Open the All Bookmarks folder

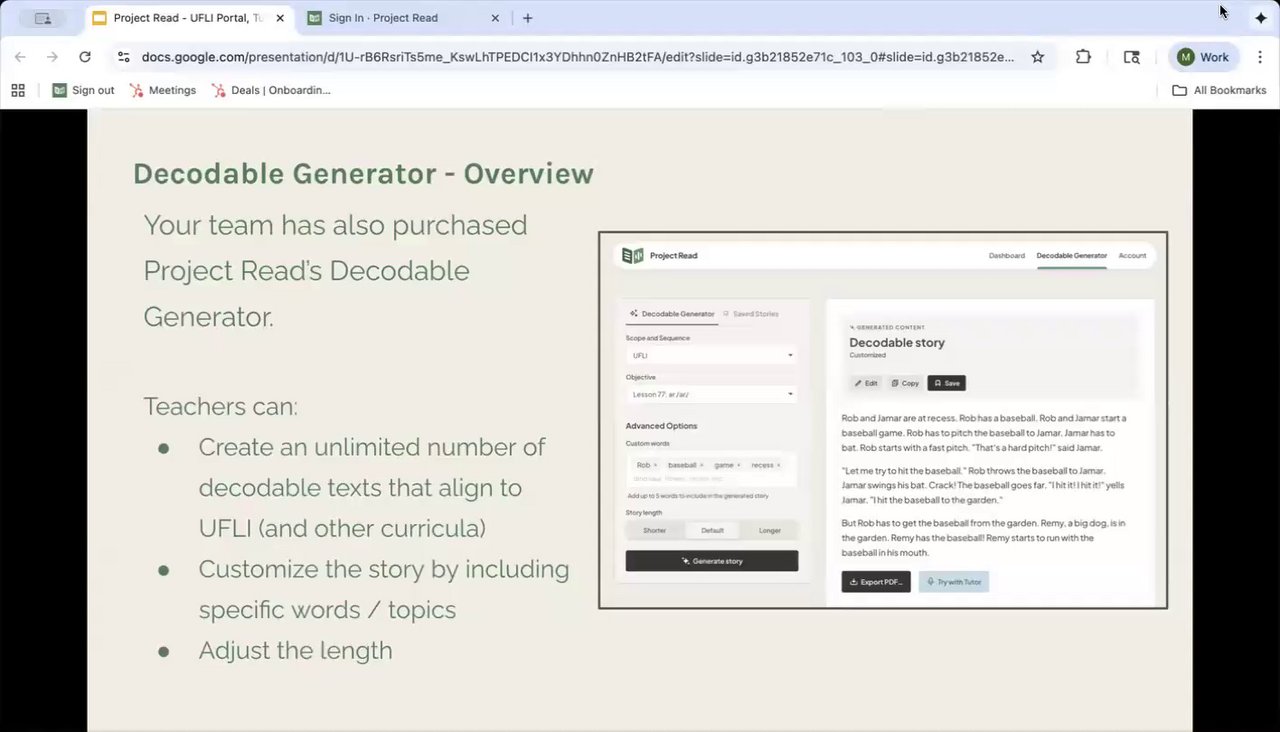(1219, 90)
